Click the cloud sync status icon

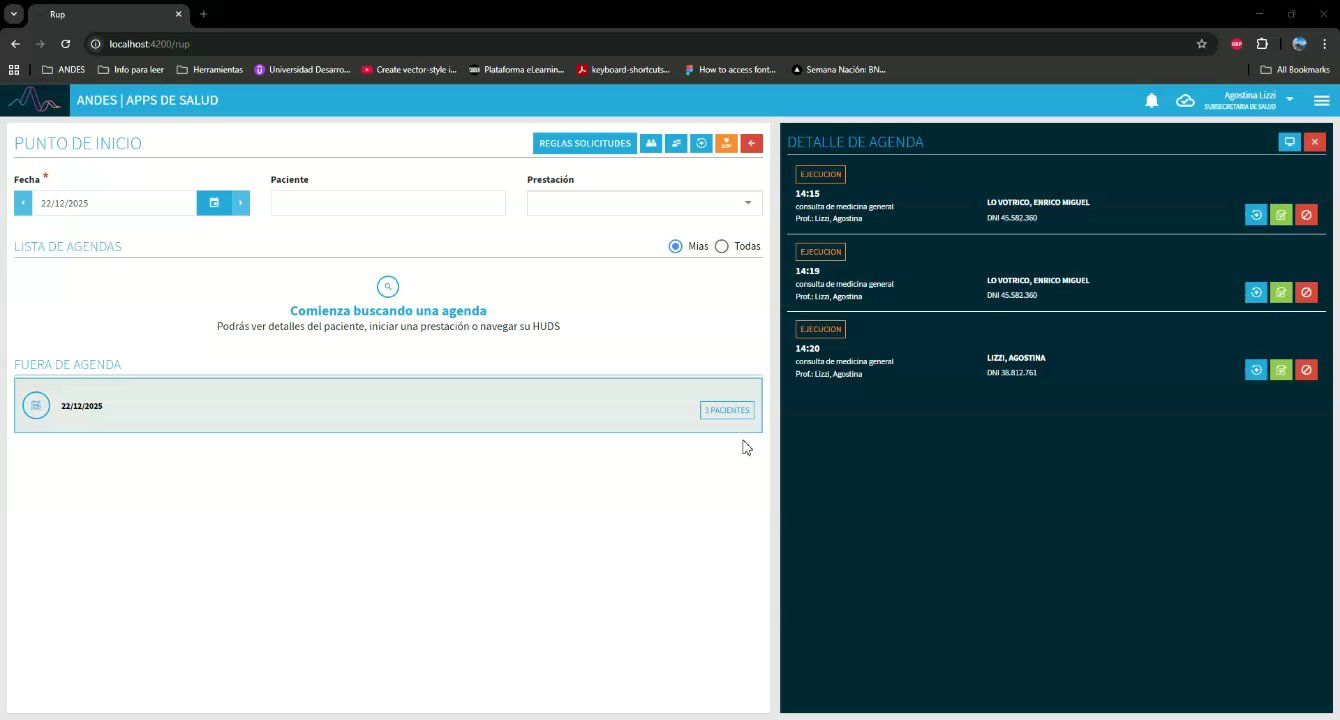pyautogui.click(x=1185, y=100)
